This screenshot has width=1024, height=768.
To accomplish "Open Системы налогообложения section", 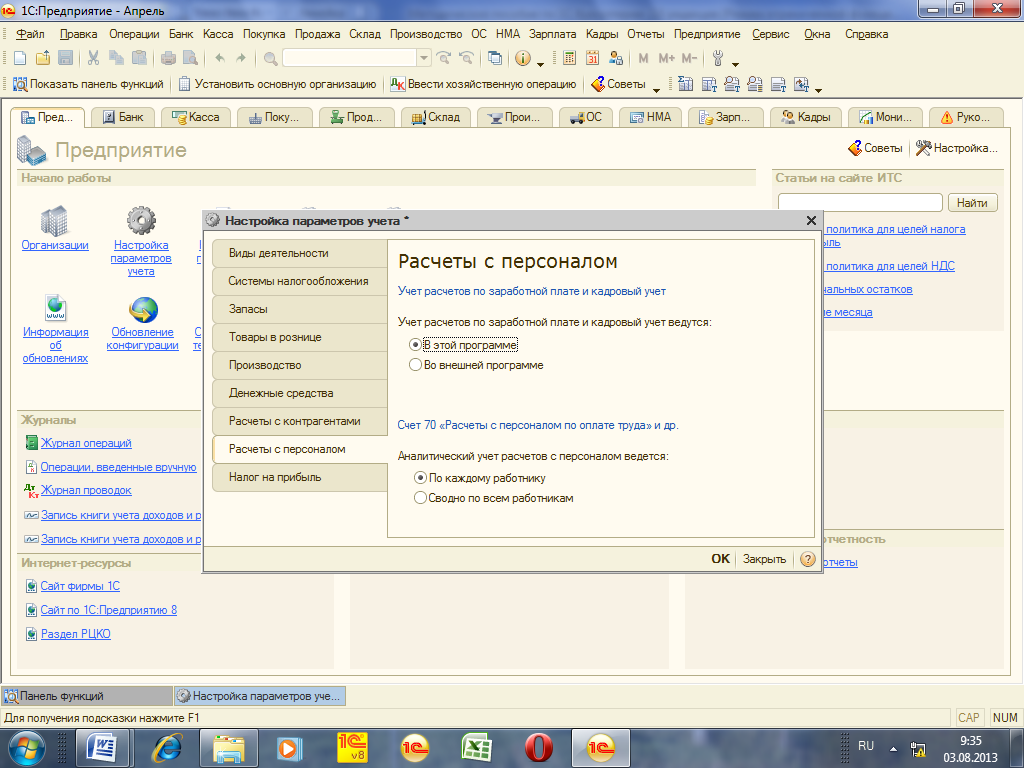I will [x=300, y=281].
